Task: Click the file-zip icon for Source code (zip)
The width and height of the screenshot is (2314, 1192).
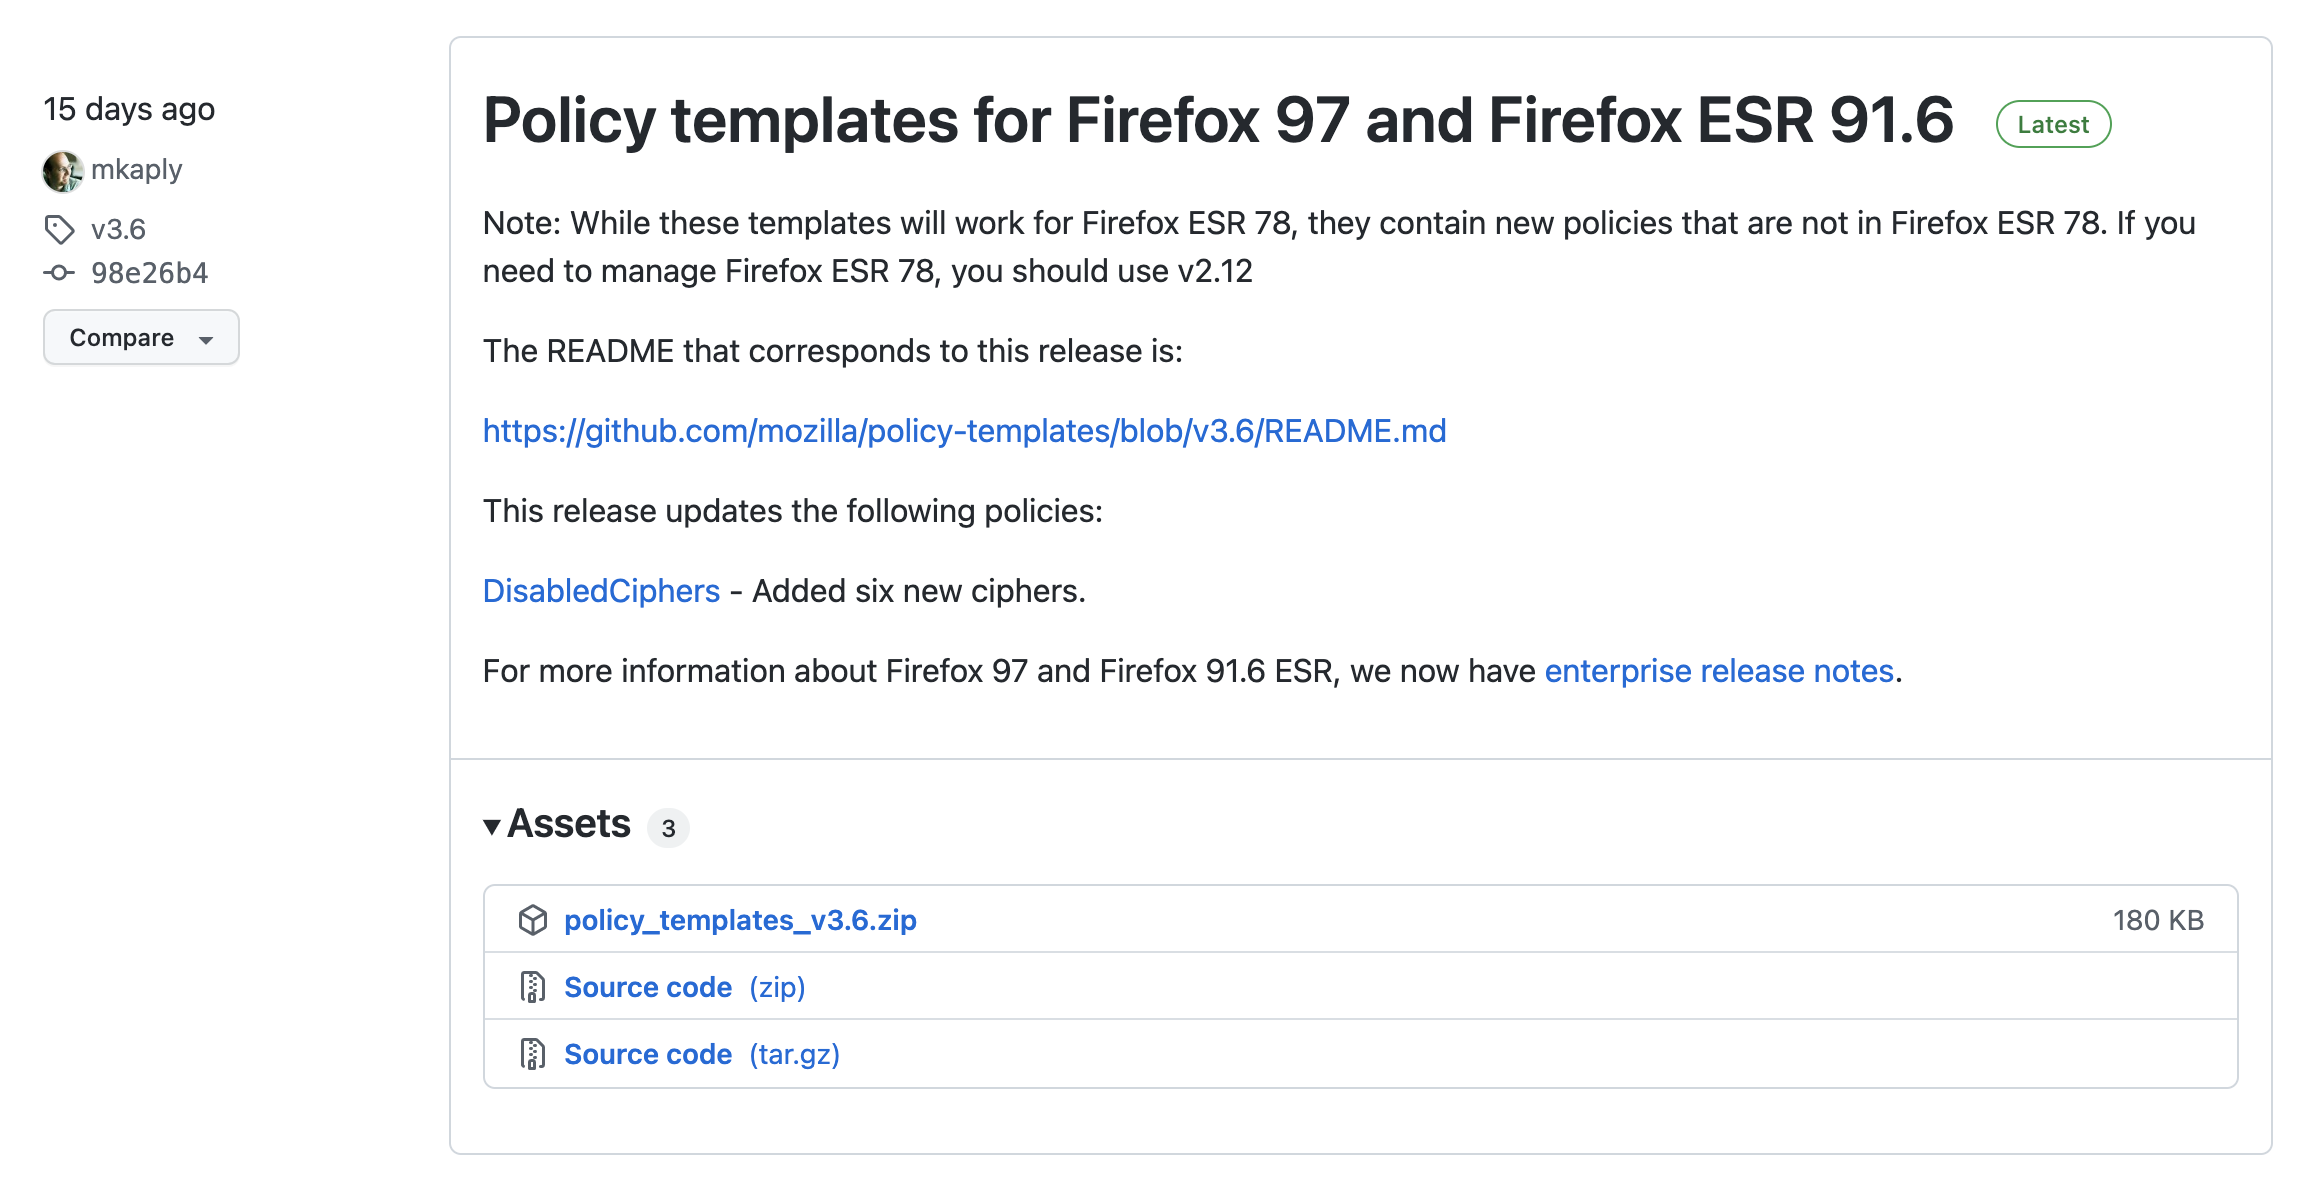Action: (x=533, y=987)
